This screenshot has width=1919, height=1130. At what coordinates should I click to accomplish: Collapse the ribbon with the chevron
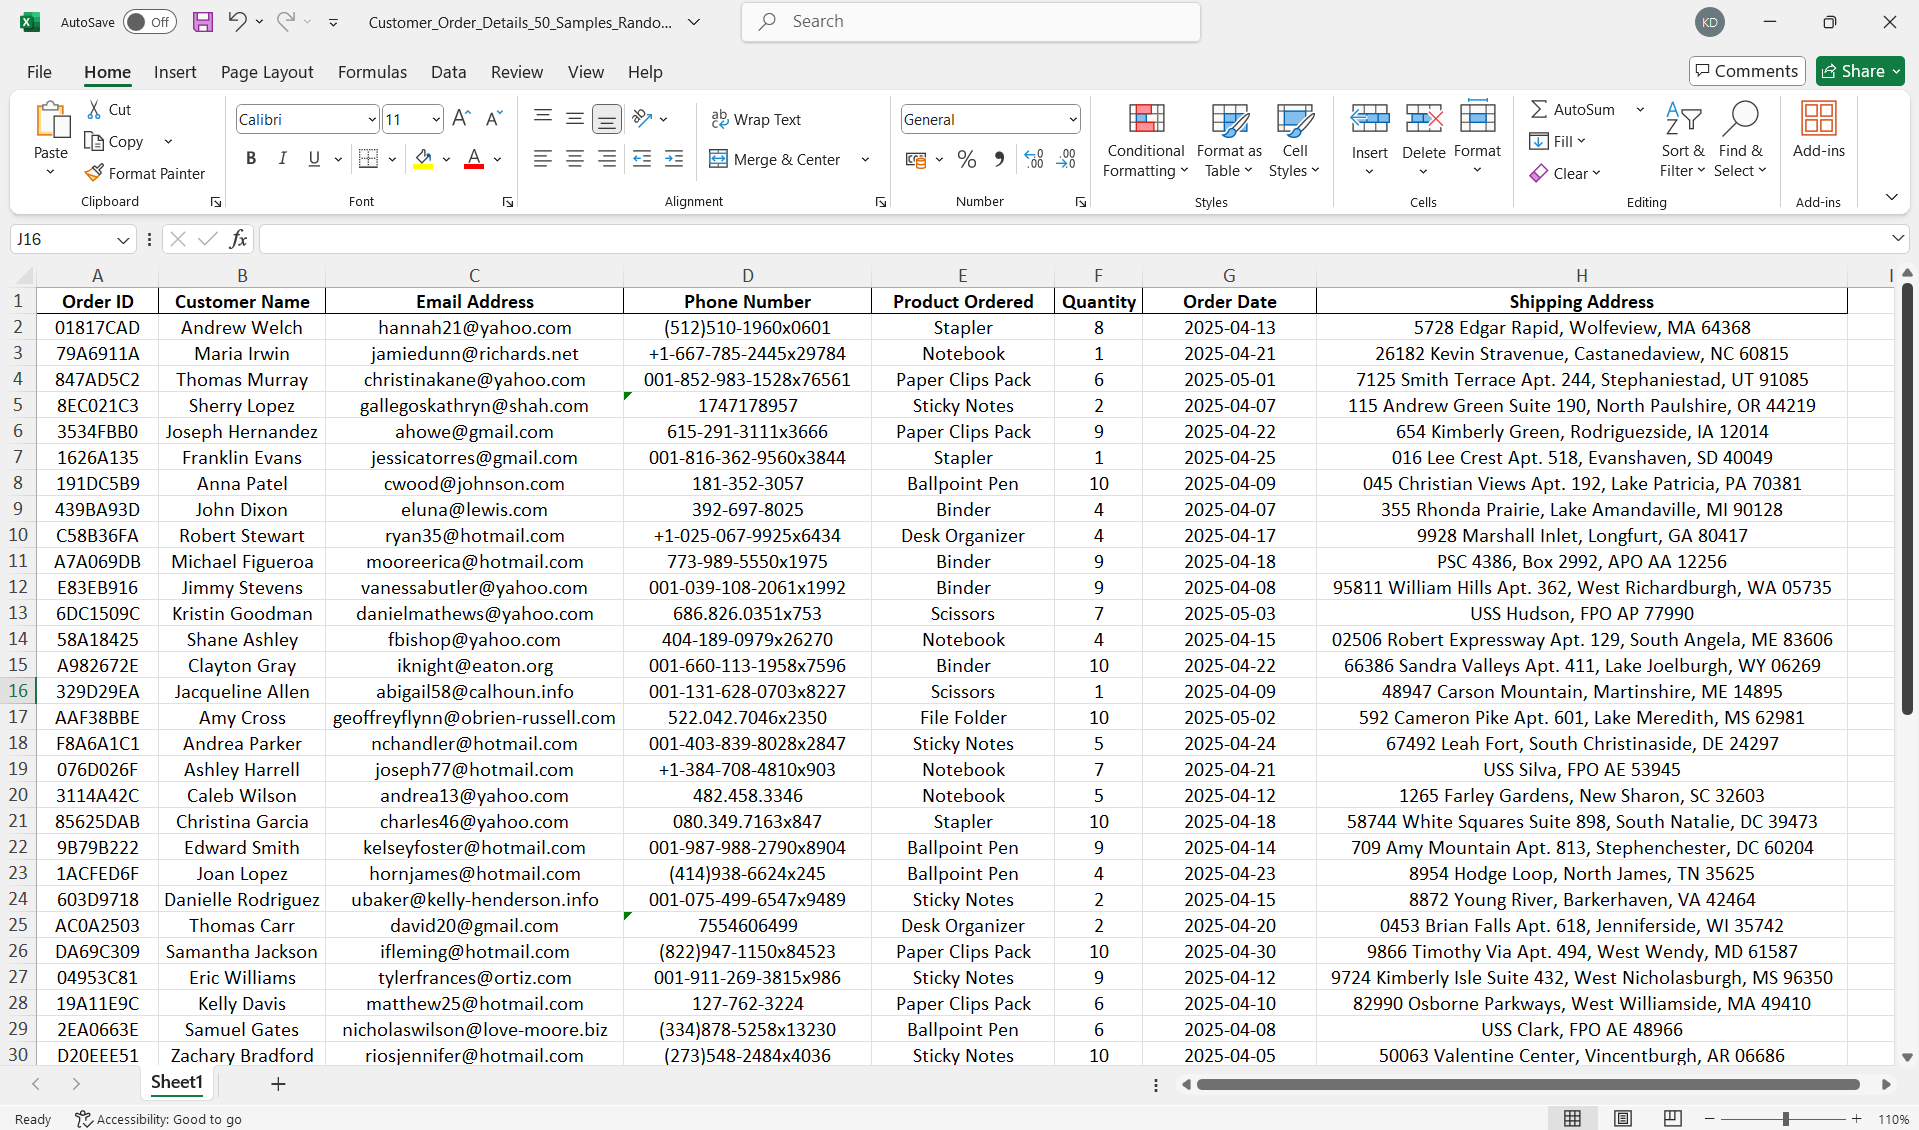pos(1891,197)
